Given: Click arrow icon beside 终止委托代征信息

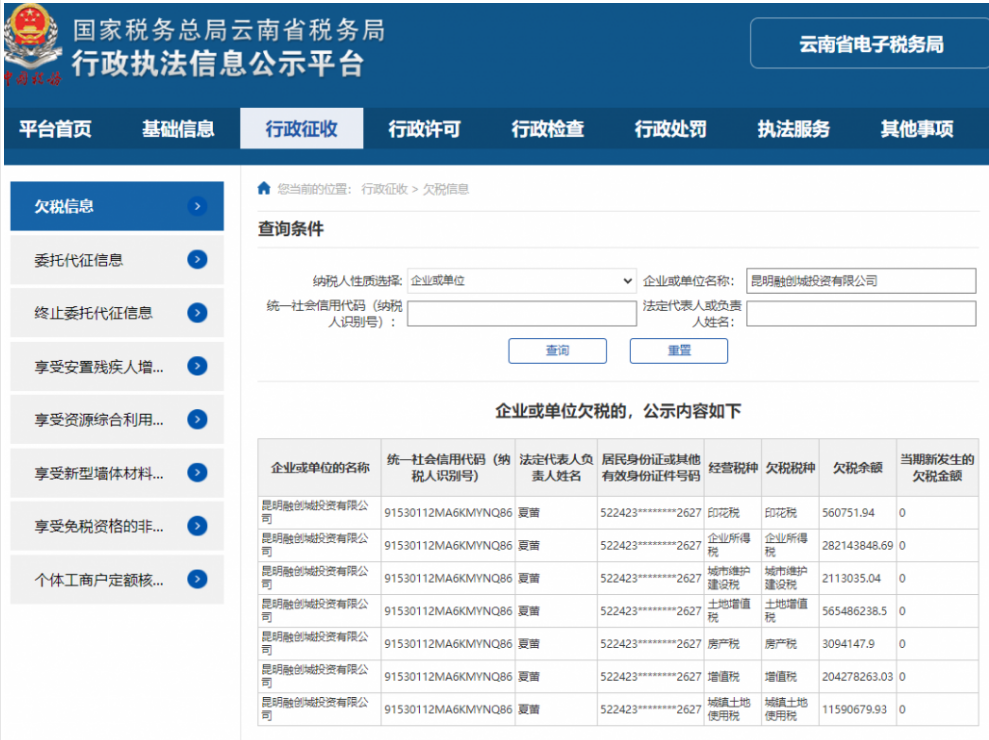Looking at the screenshot, I should pos(197,312).
